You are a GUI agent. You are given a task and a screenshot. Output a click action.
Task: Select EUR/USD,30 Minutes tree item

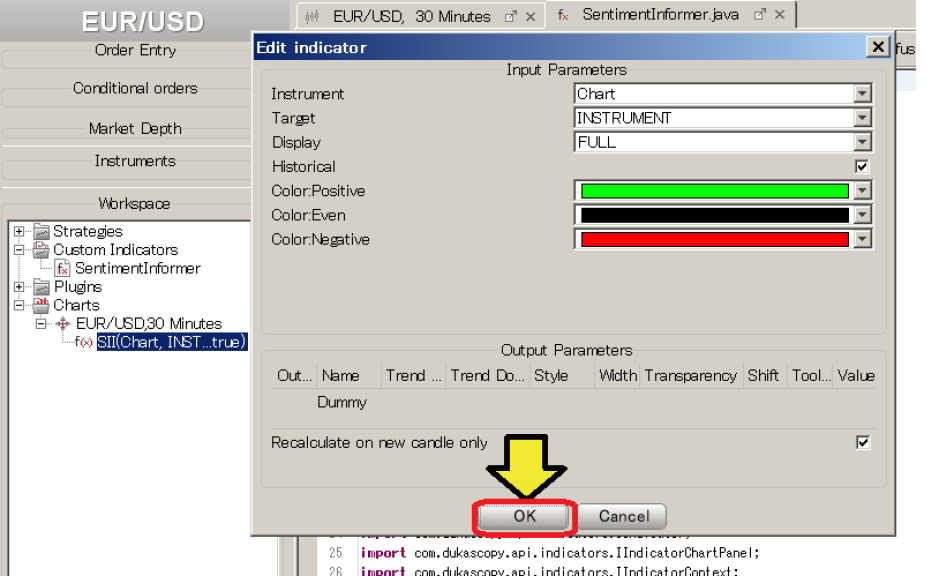pos(149,324)
